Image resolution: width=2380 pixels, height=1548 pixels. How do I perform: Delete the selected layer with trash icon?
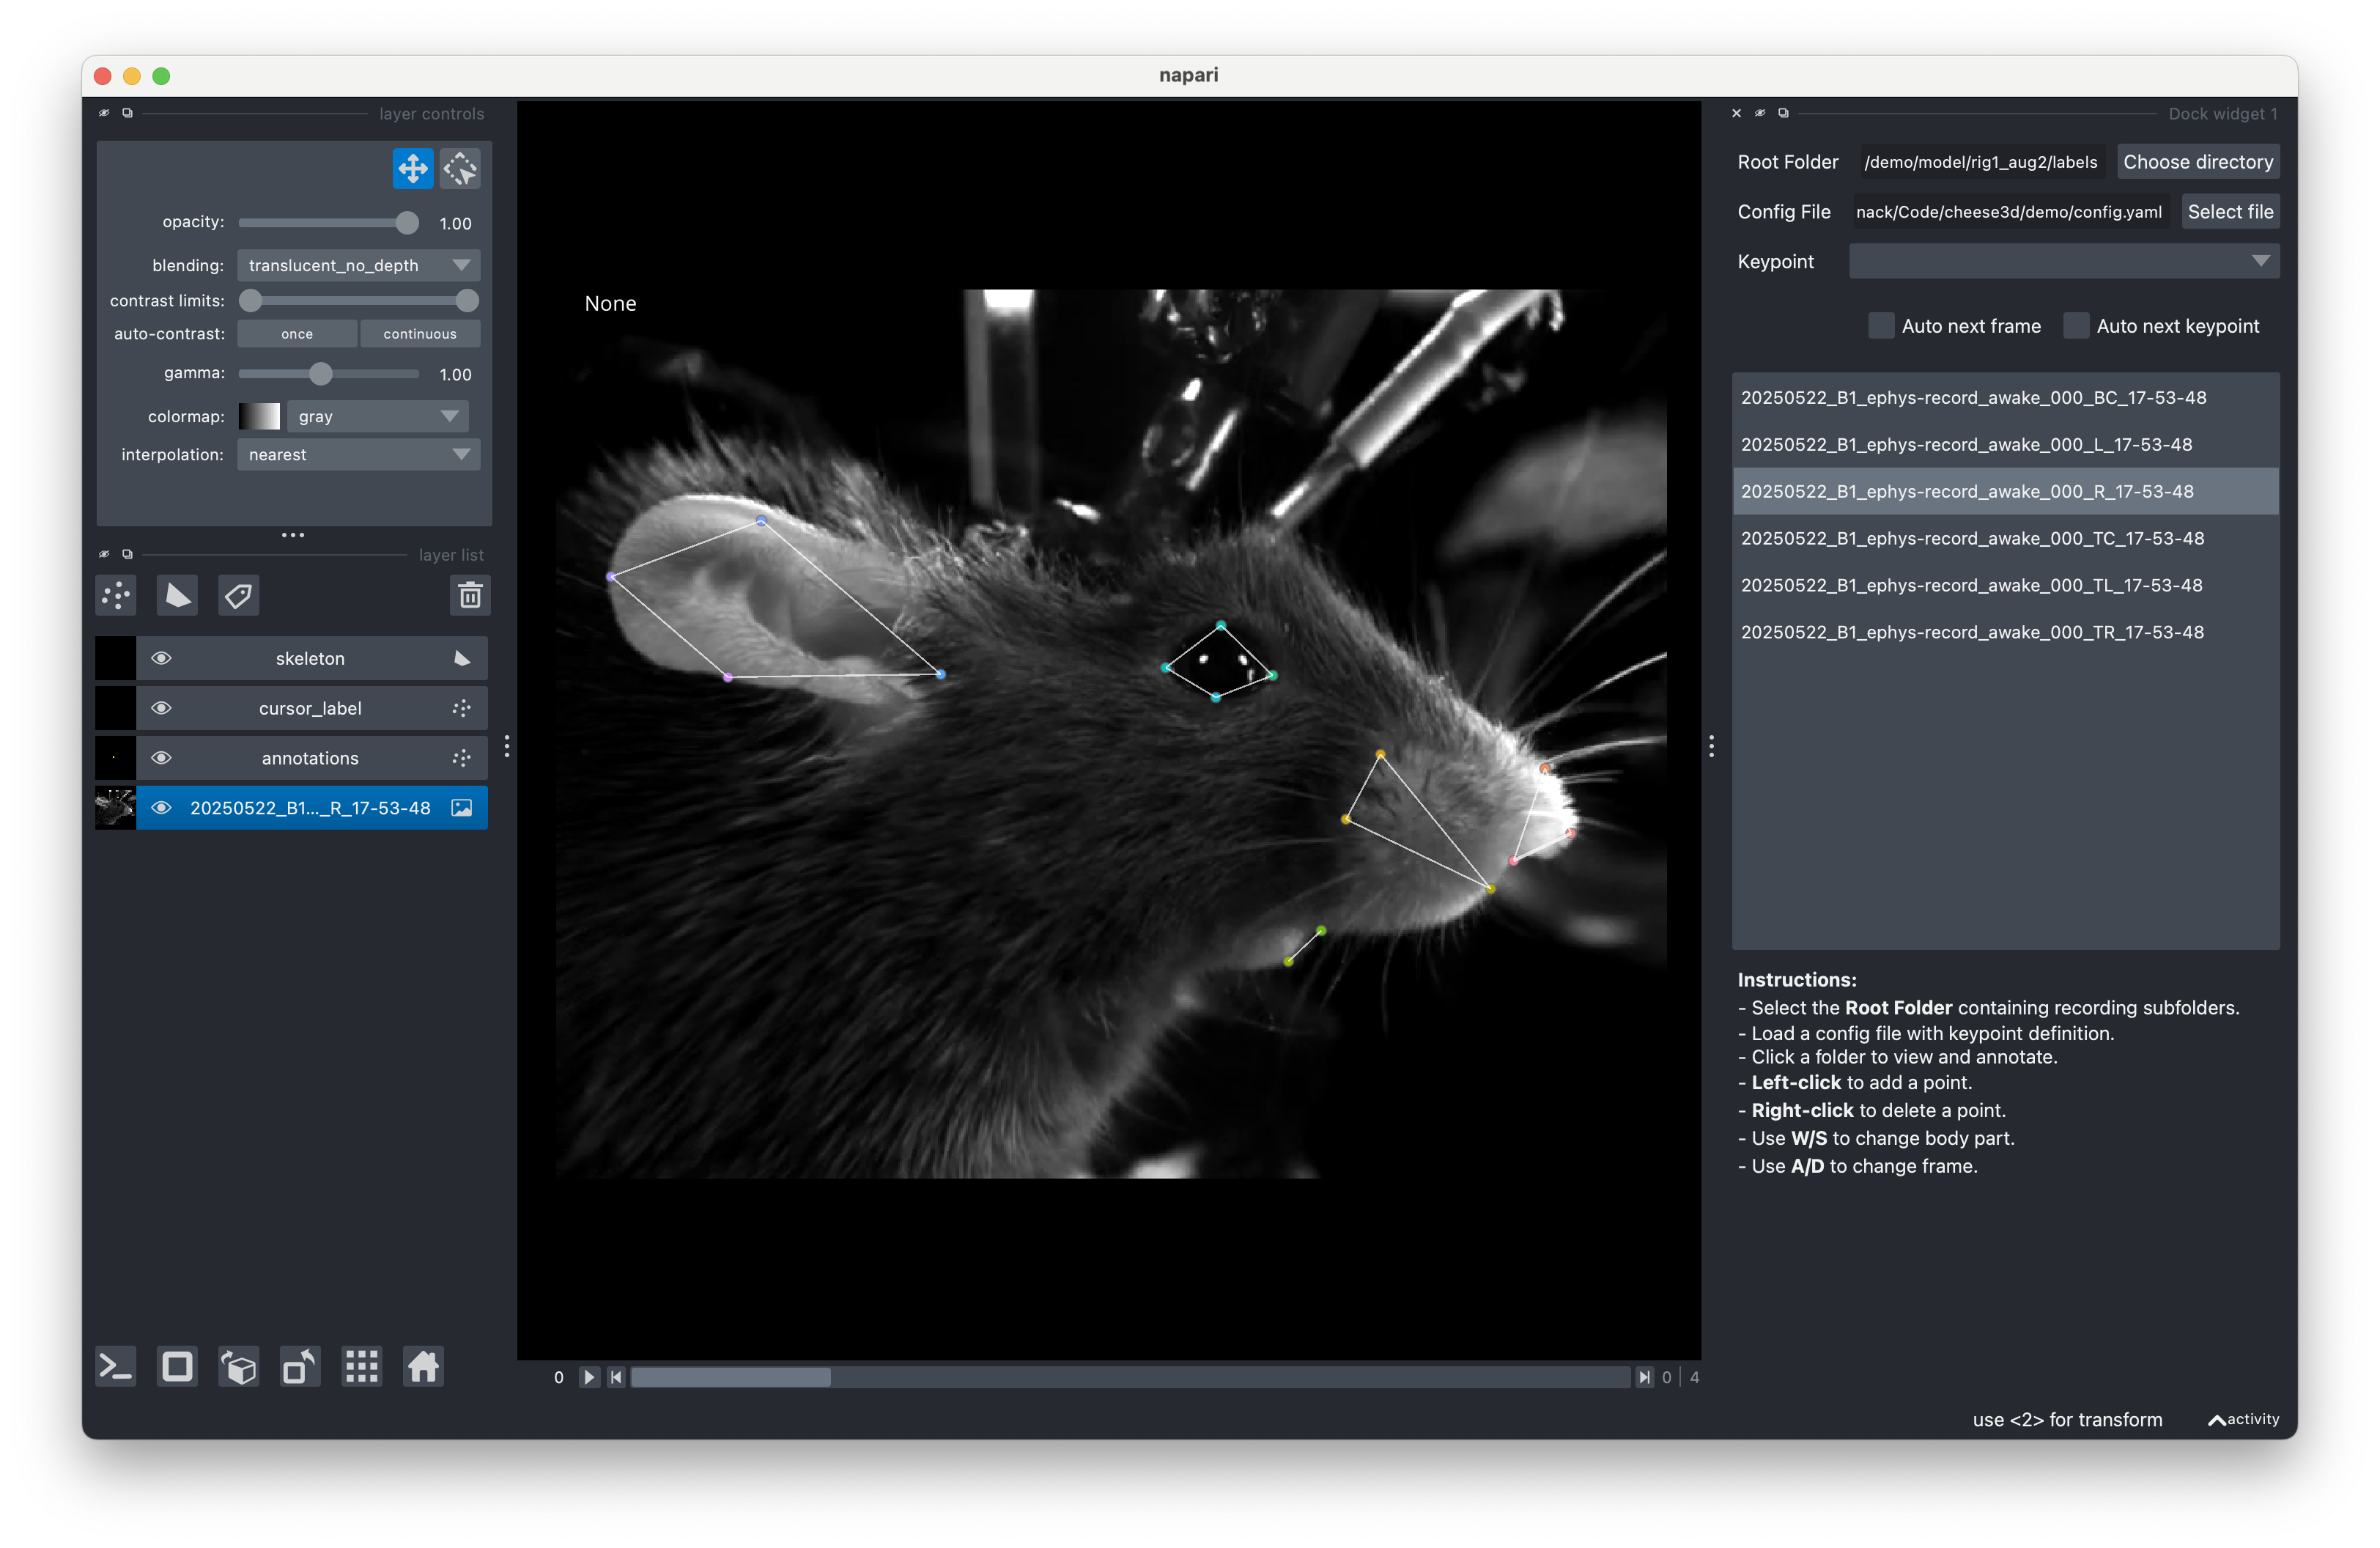469,595
